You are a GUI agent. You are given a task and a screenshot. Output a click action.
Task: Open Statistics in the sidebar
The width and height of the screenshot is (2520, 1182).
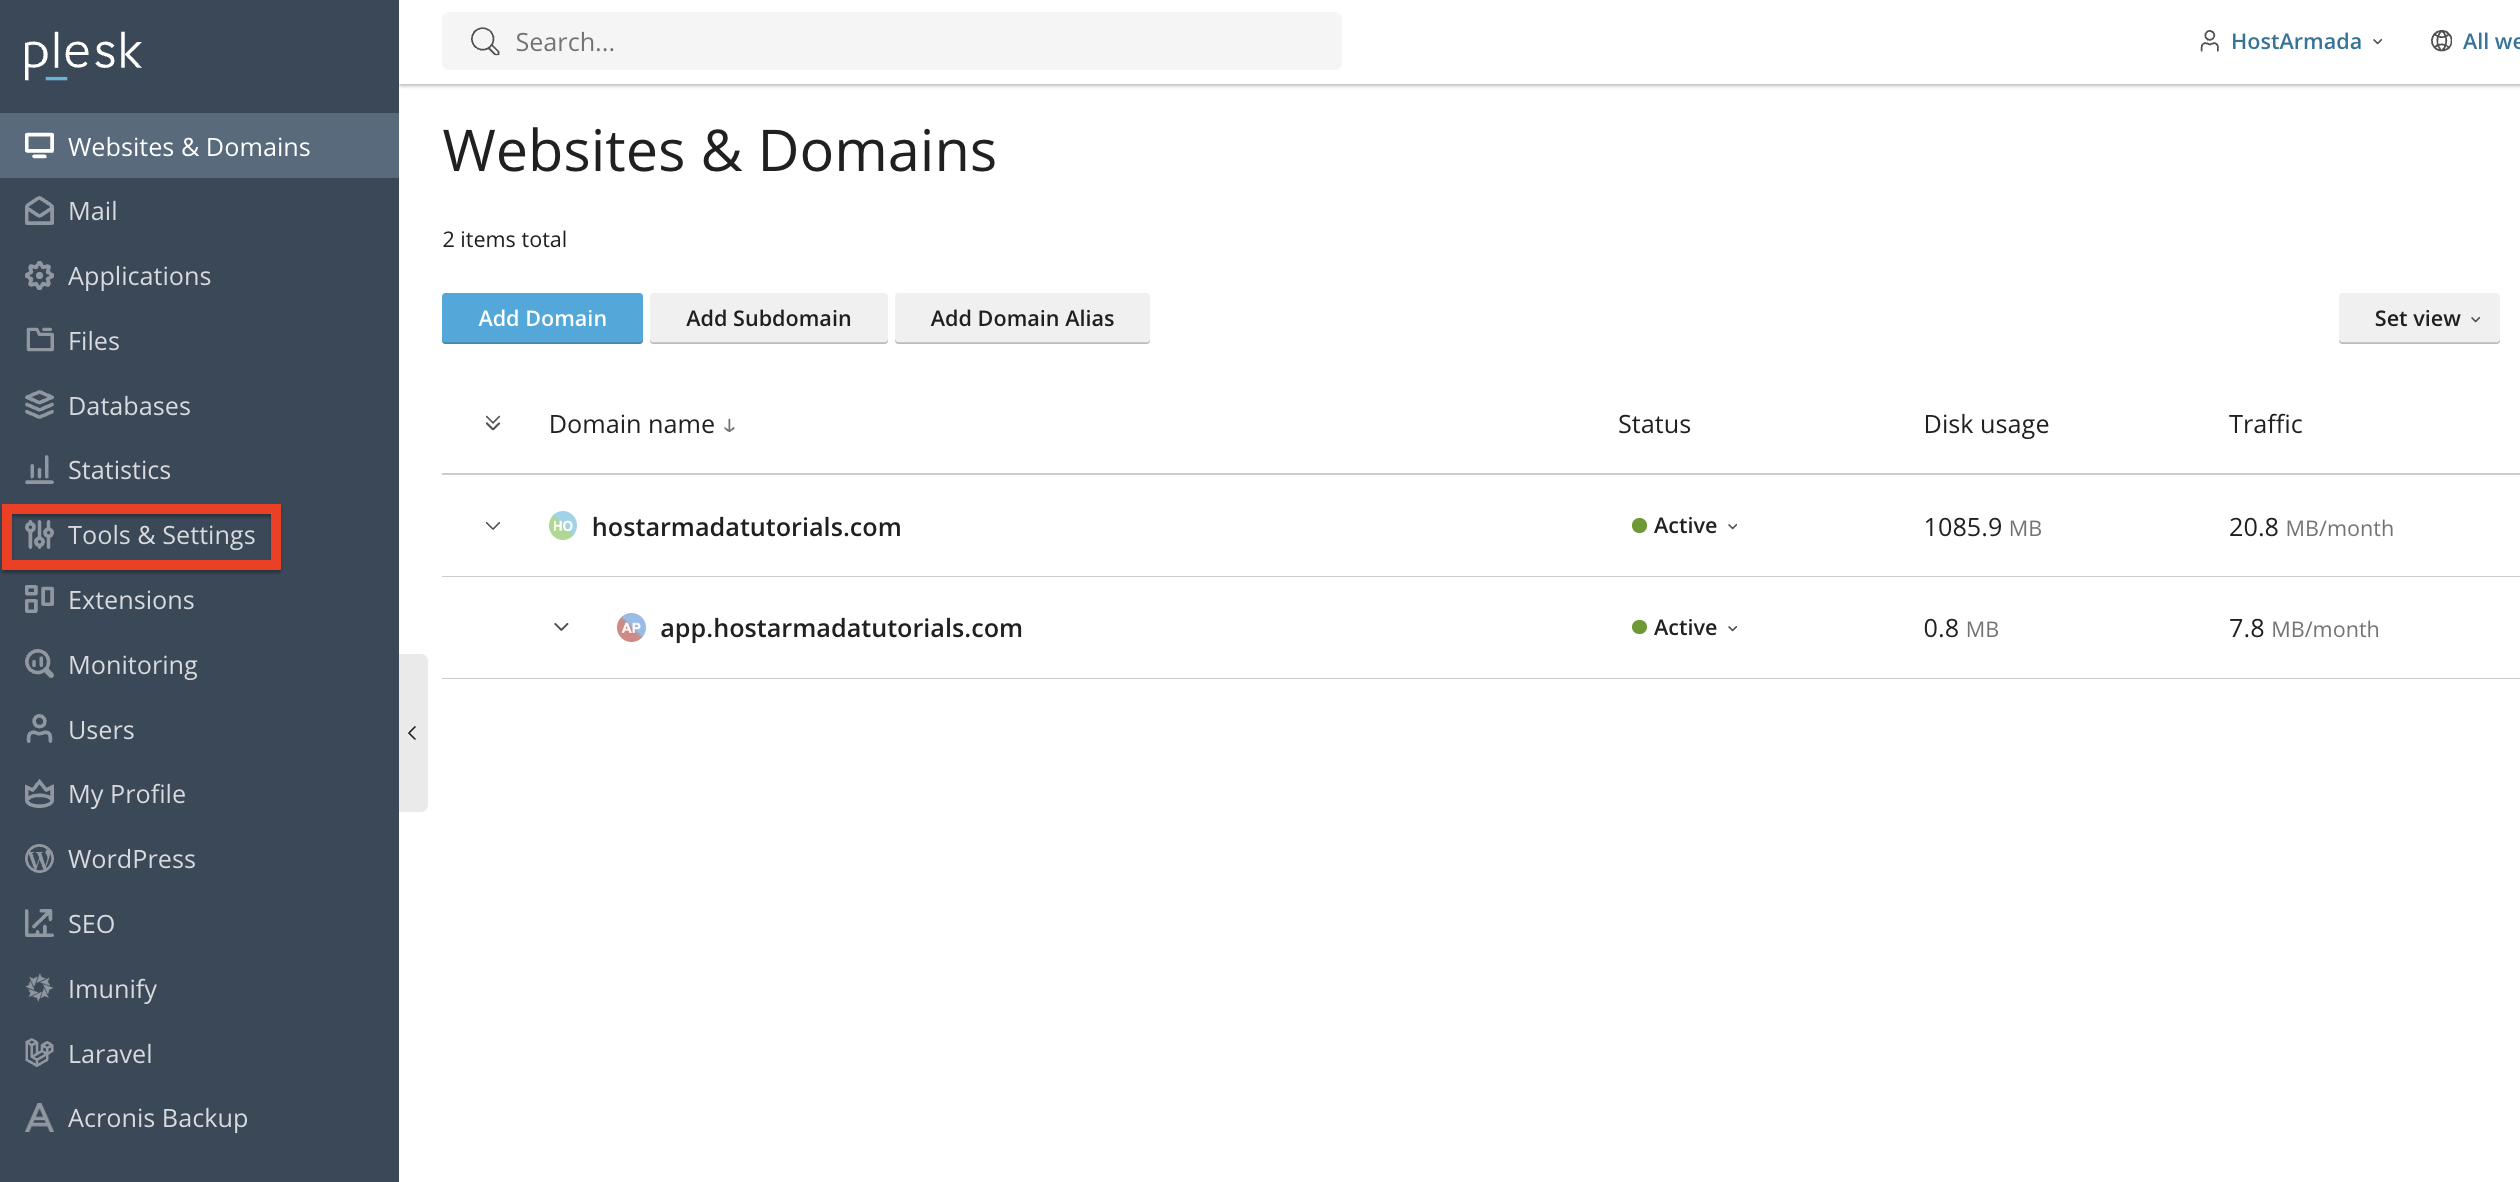pos(199,470)
